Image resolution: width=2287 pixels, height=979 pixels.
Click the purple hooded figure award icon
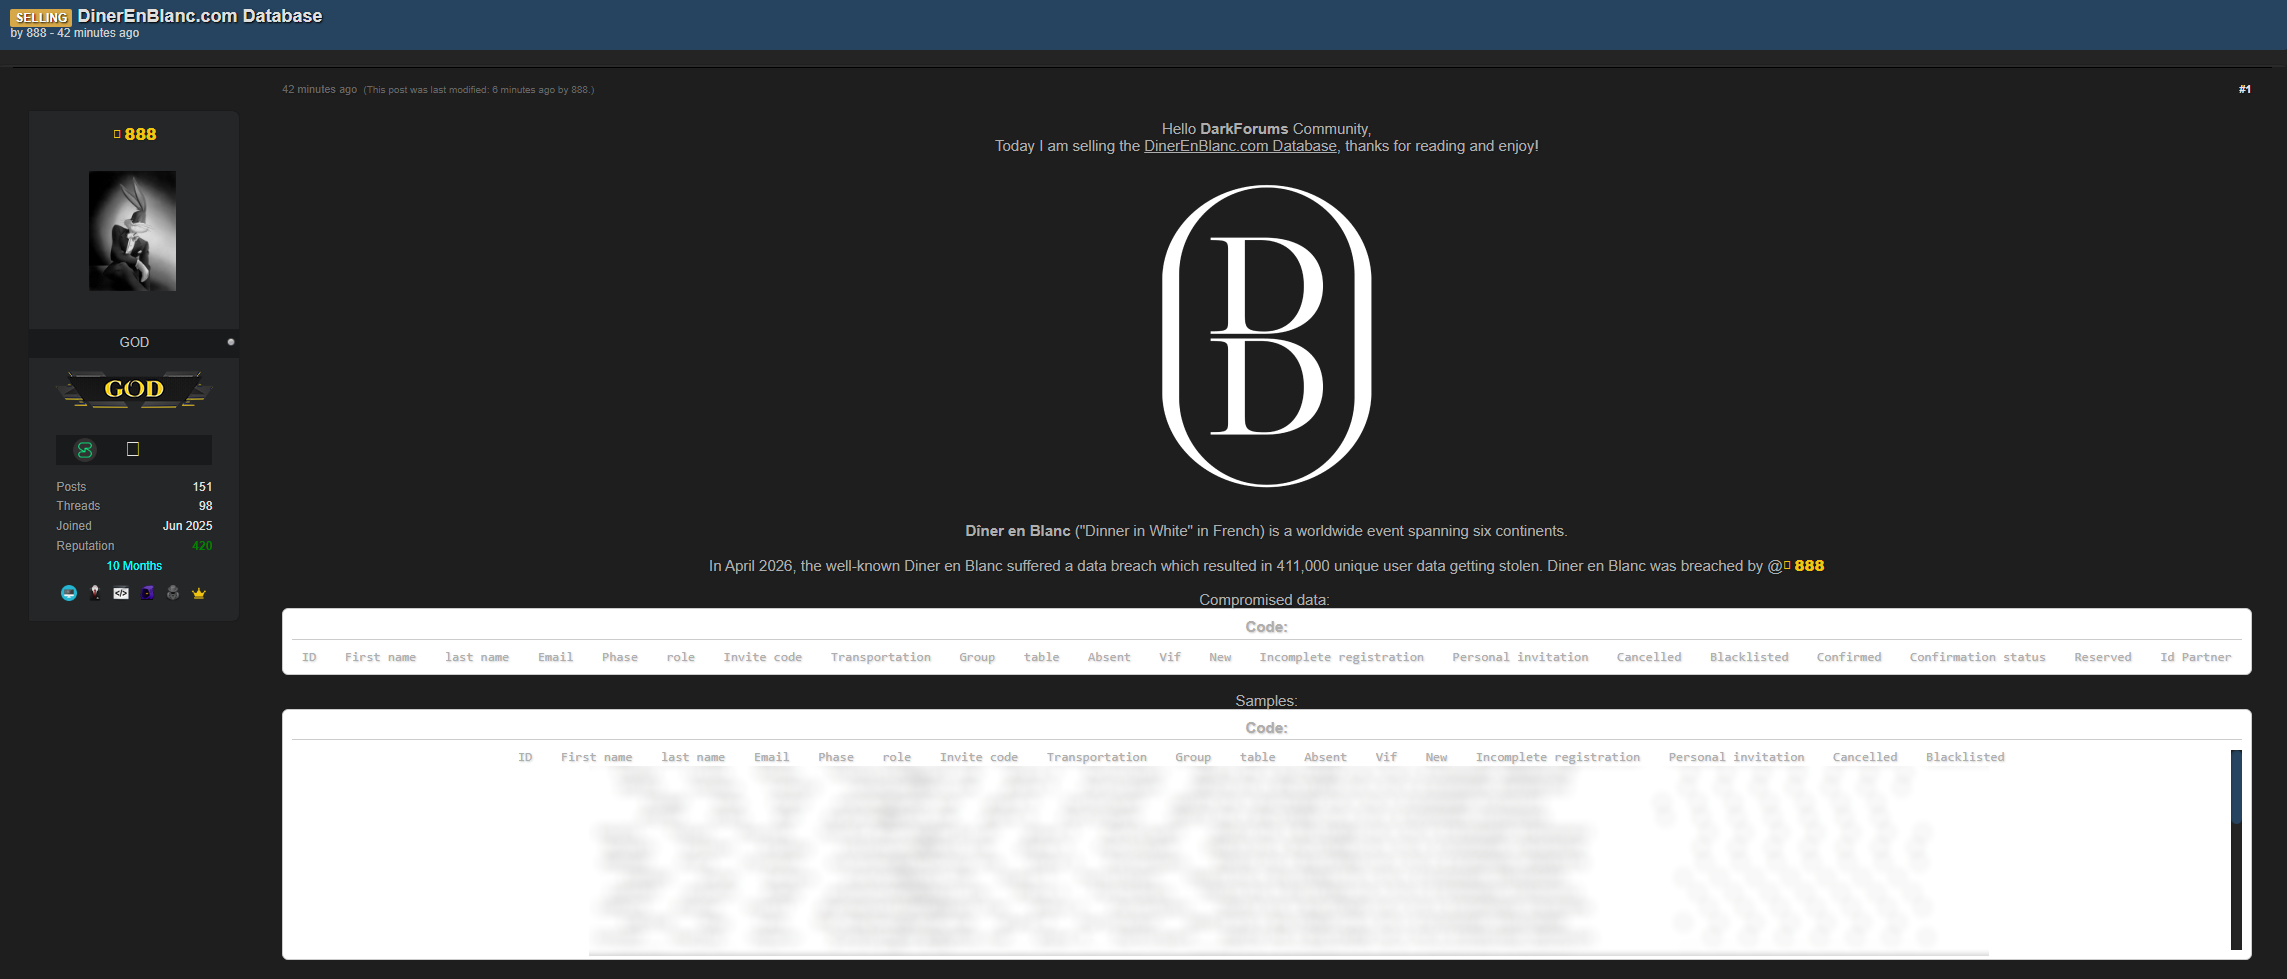(147, 593)
